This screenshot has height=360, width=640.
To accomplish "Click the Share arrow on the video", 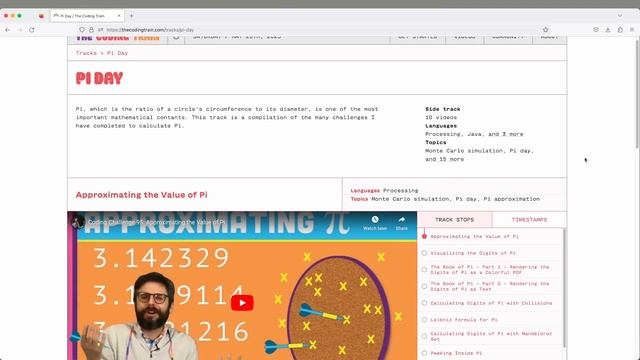I will point(402,219).
